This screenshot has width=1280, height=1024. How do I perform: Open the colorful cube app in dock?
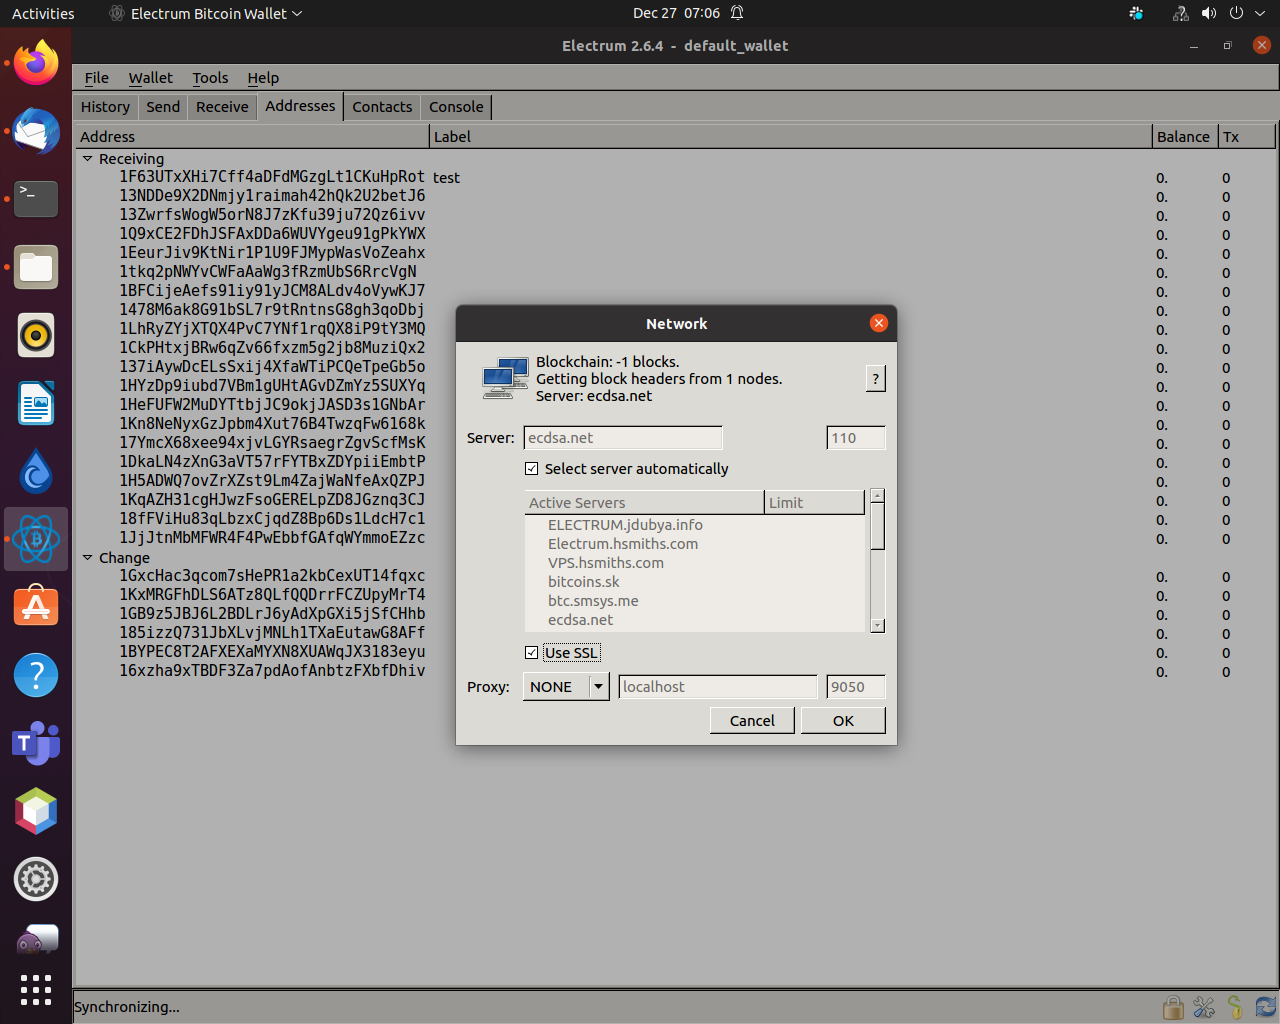click(36, 811)
